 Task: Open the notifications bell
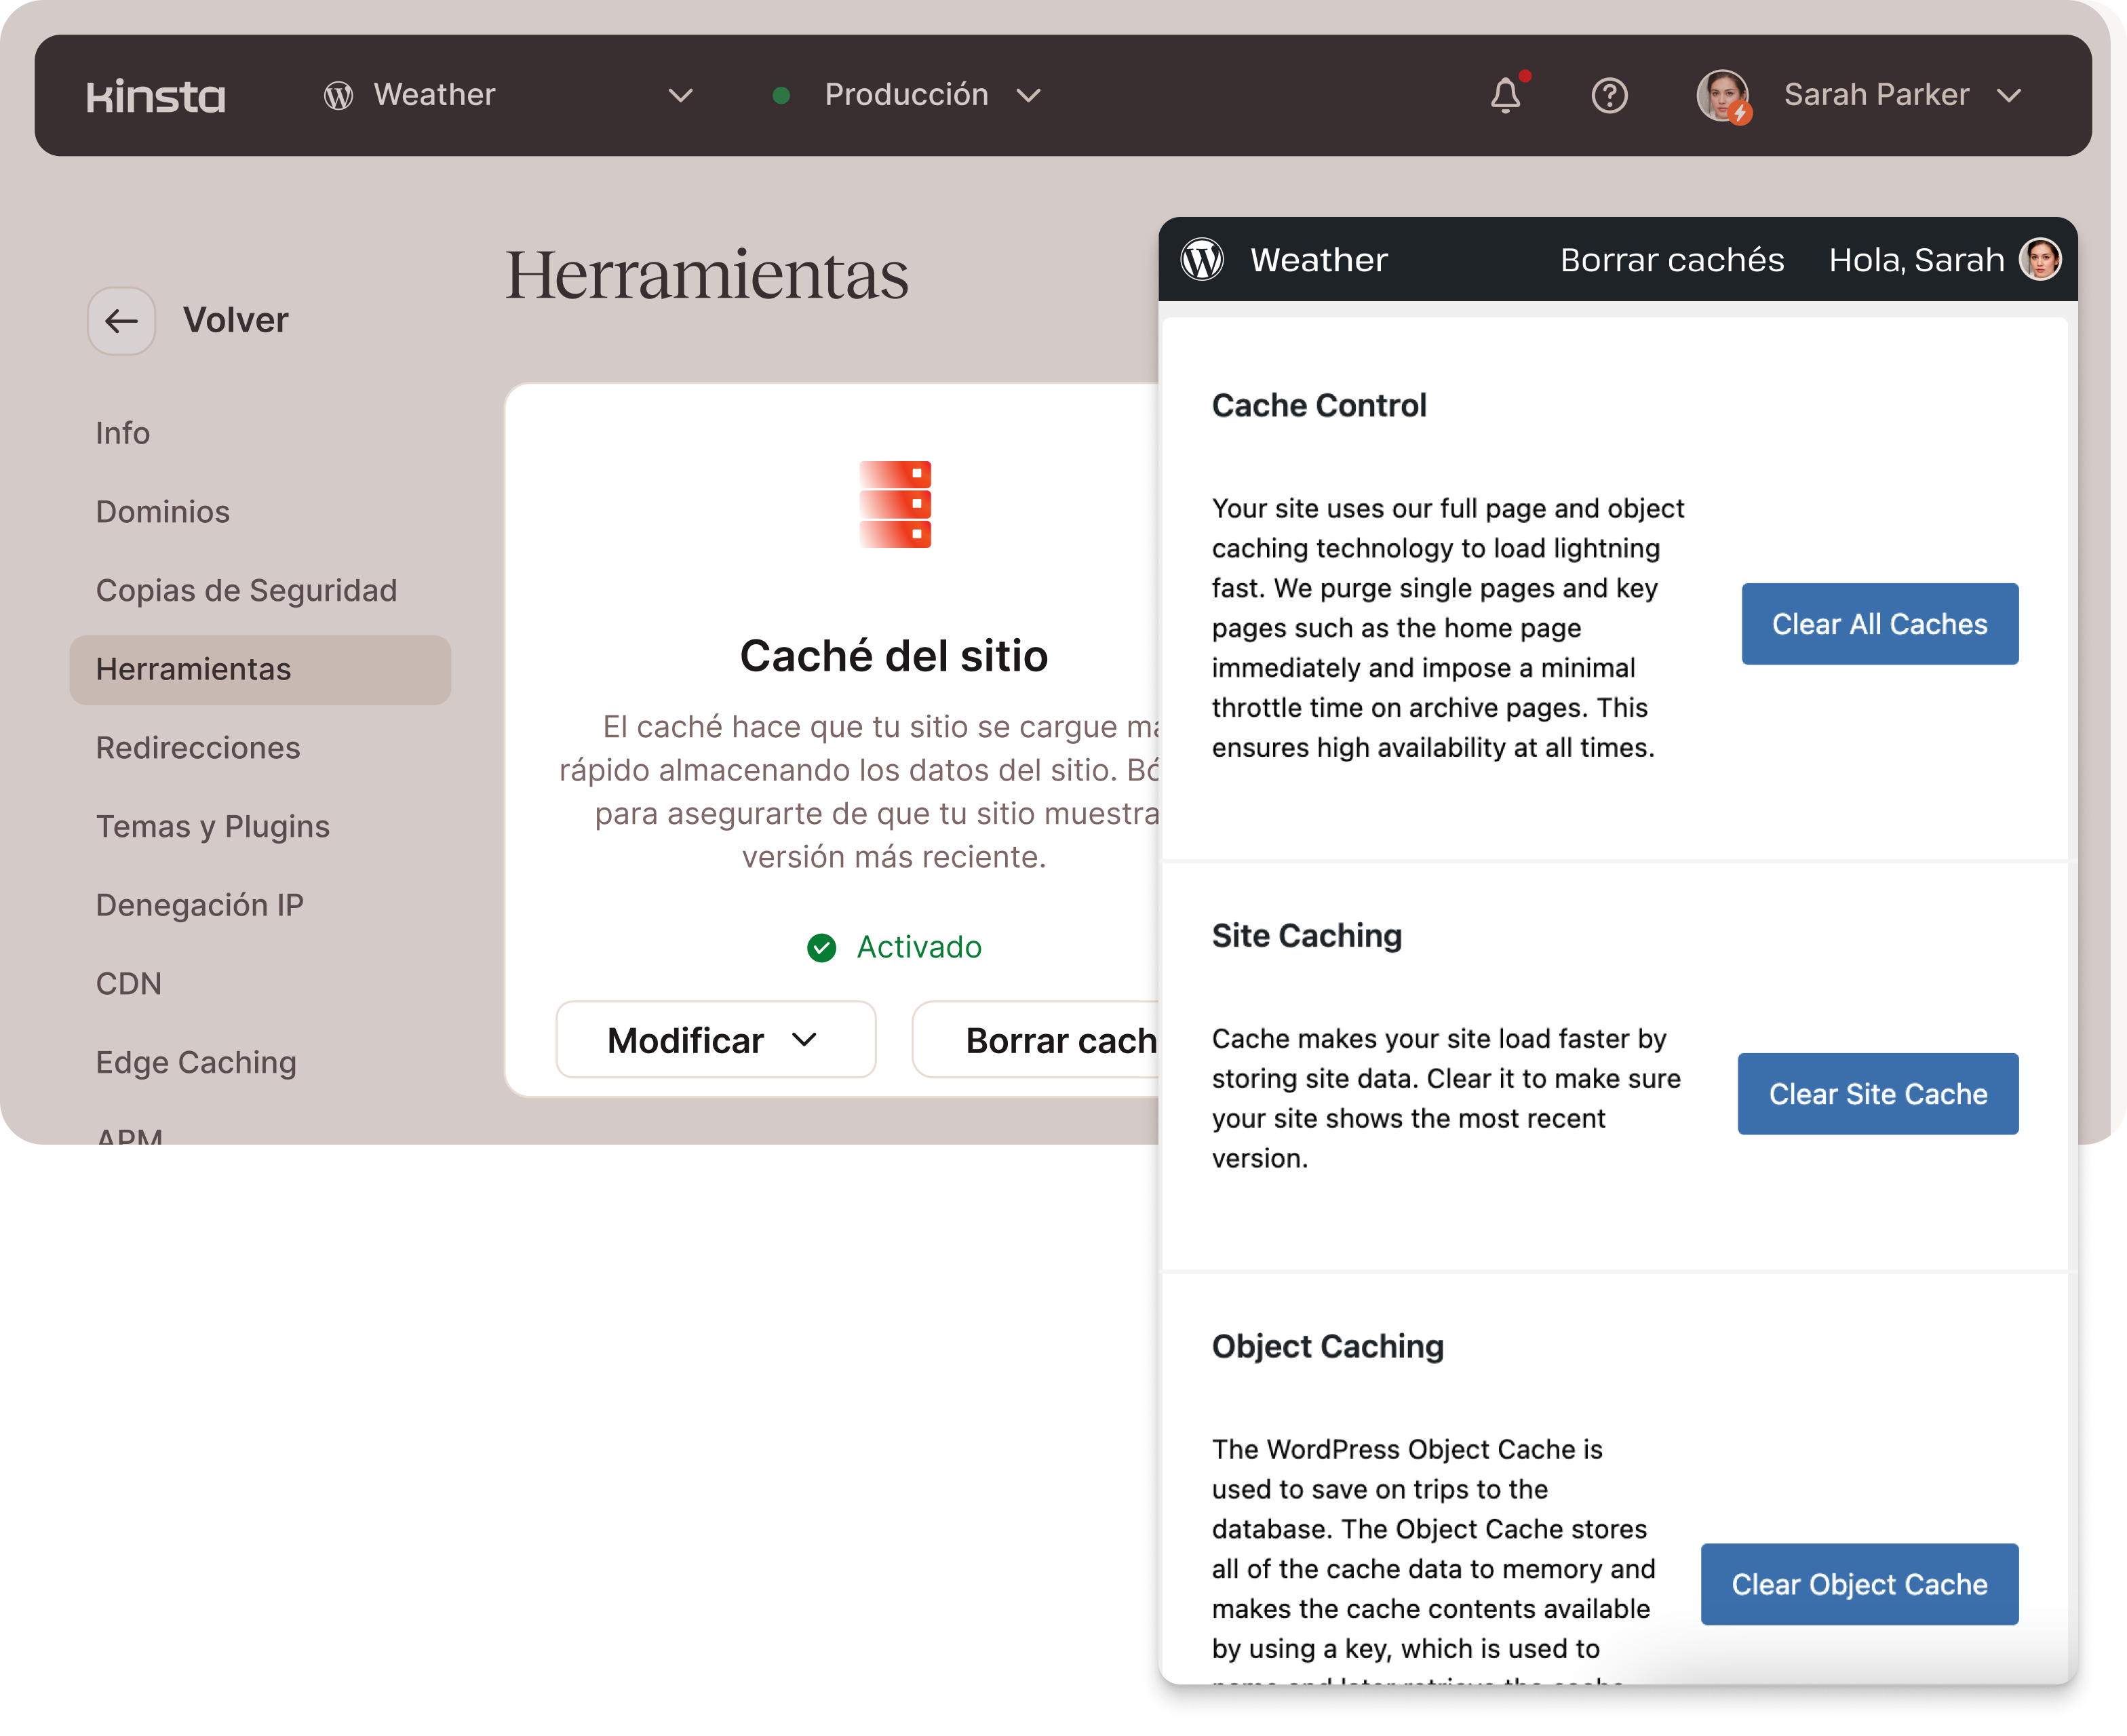[1505, 96]
